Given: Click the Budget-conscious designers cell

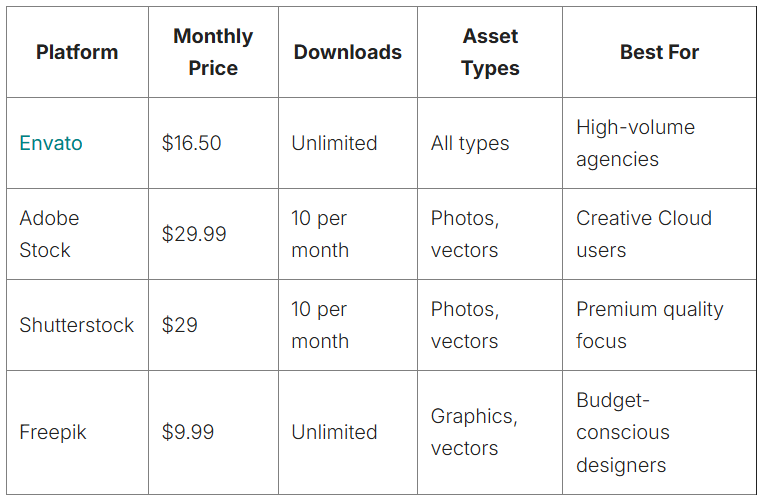Looking at the screenshot, I should [x=623, y=432].
